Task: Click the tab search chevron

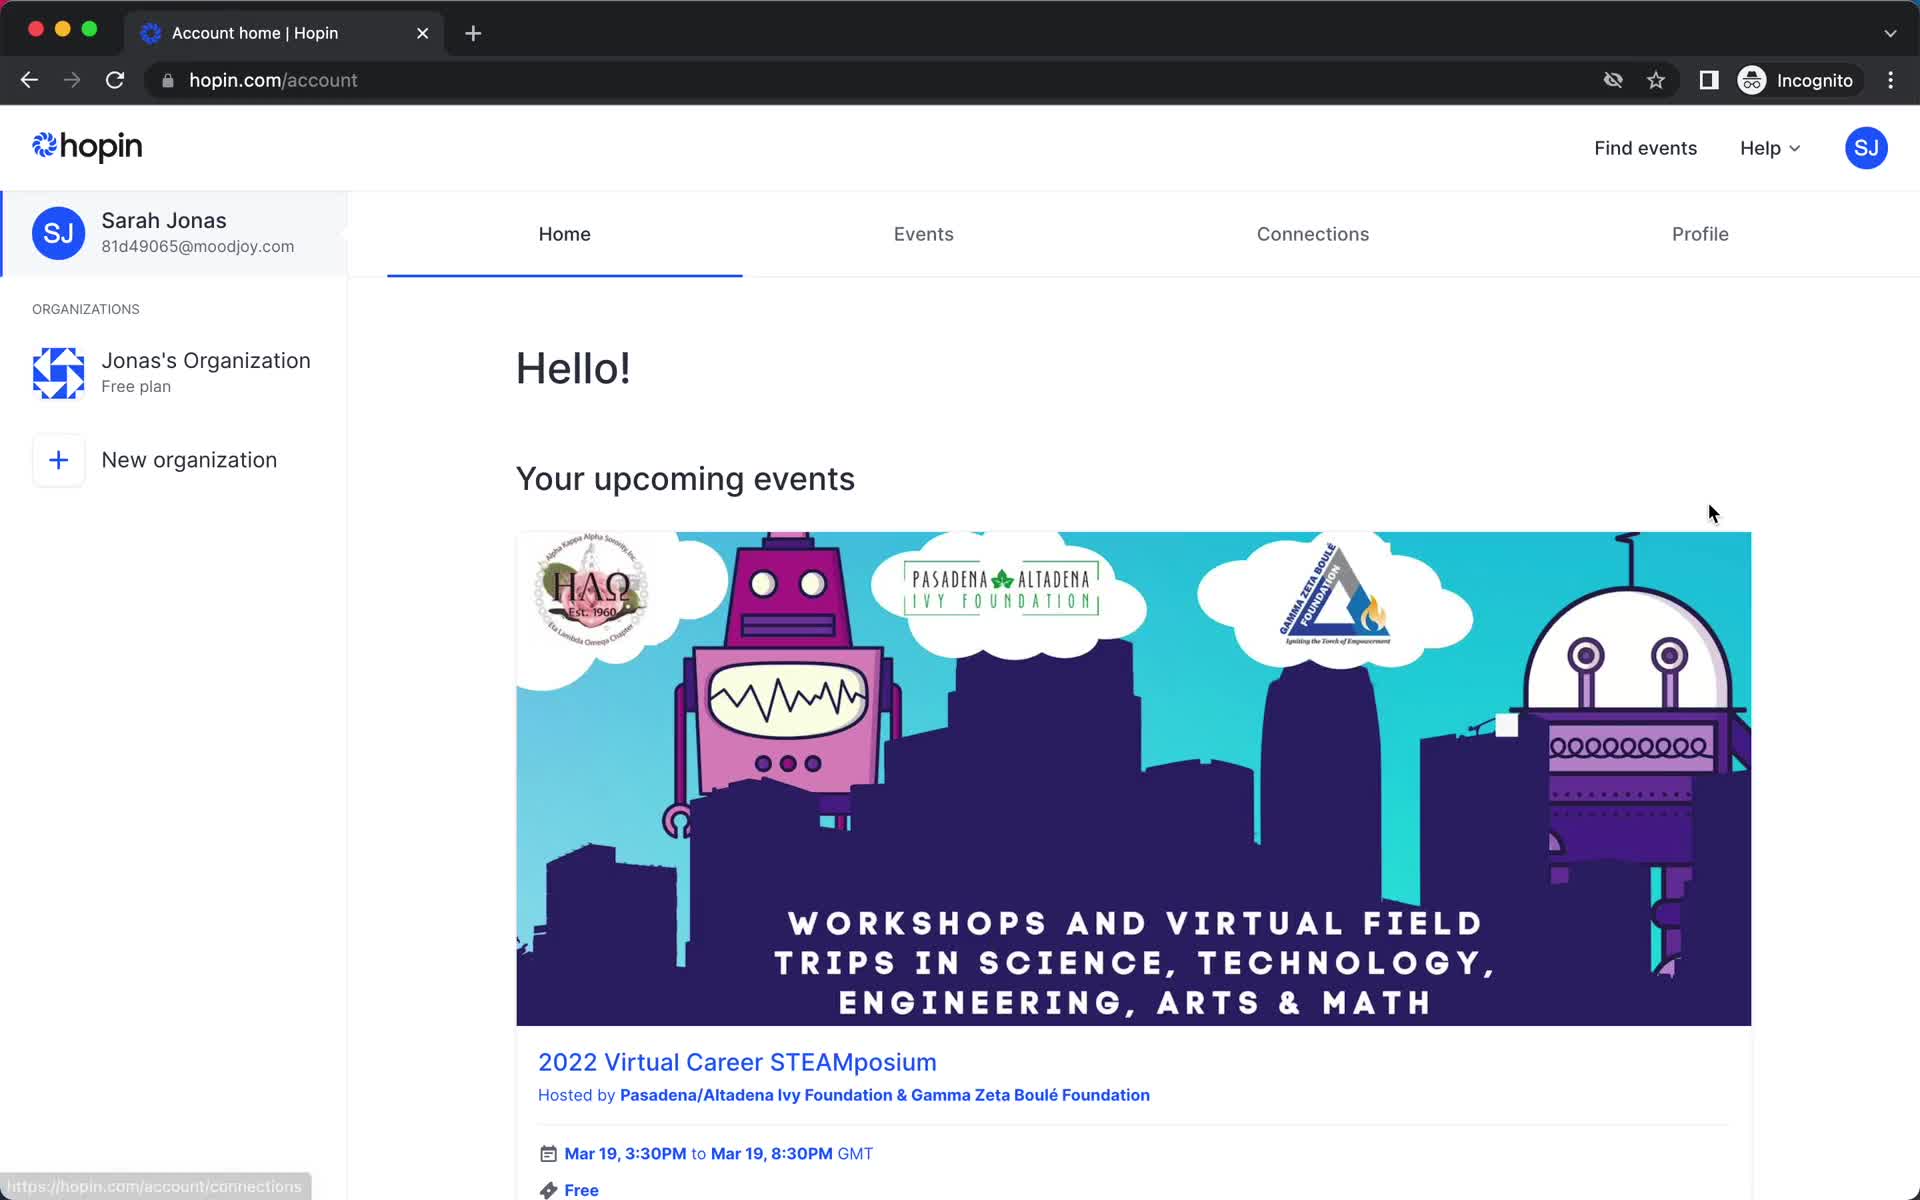Action: click(1890, 33)
